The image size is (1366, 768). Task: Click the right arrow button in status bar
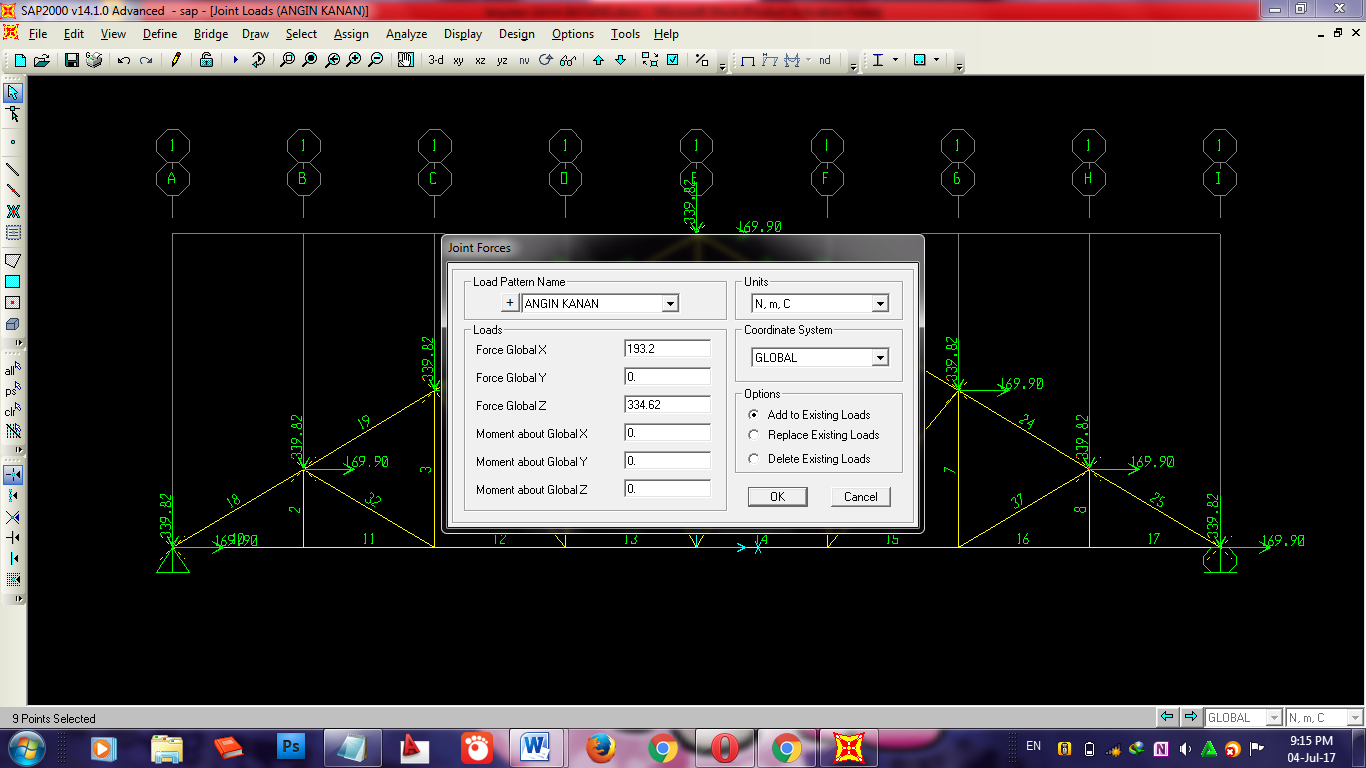tap(1190, 717)
